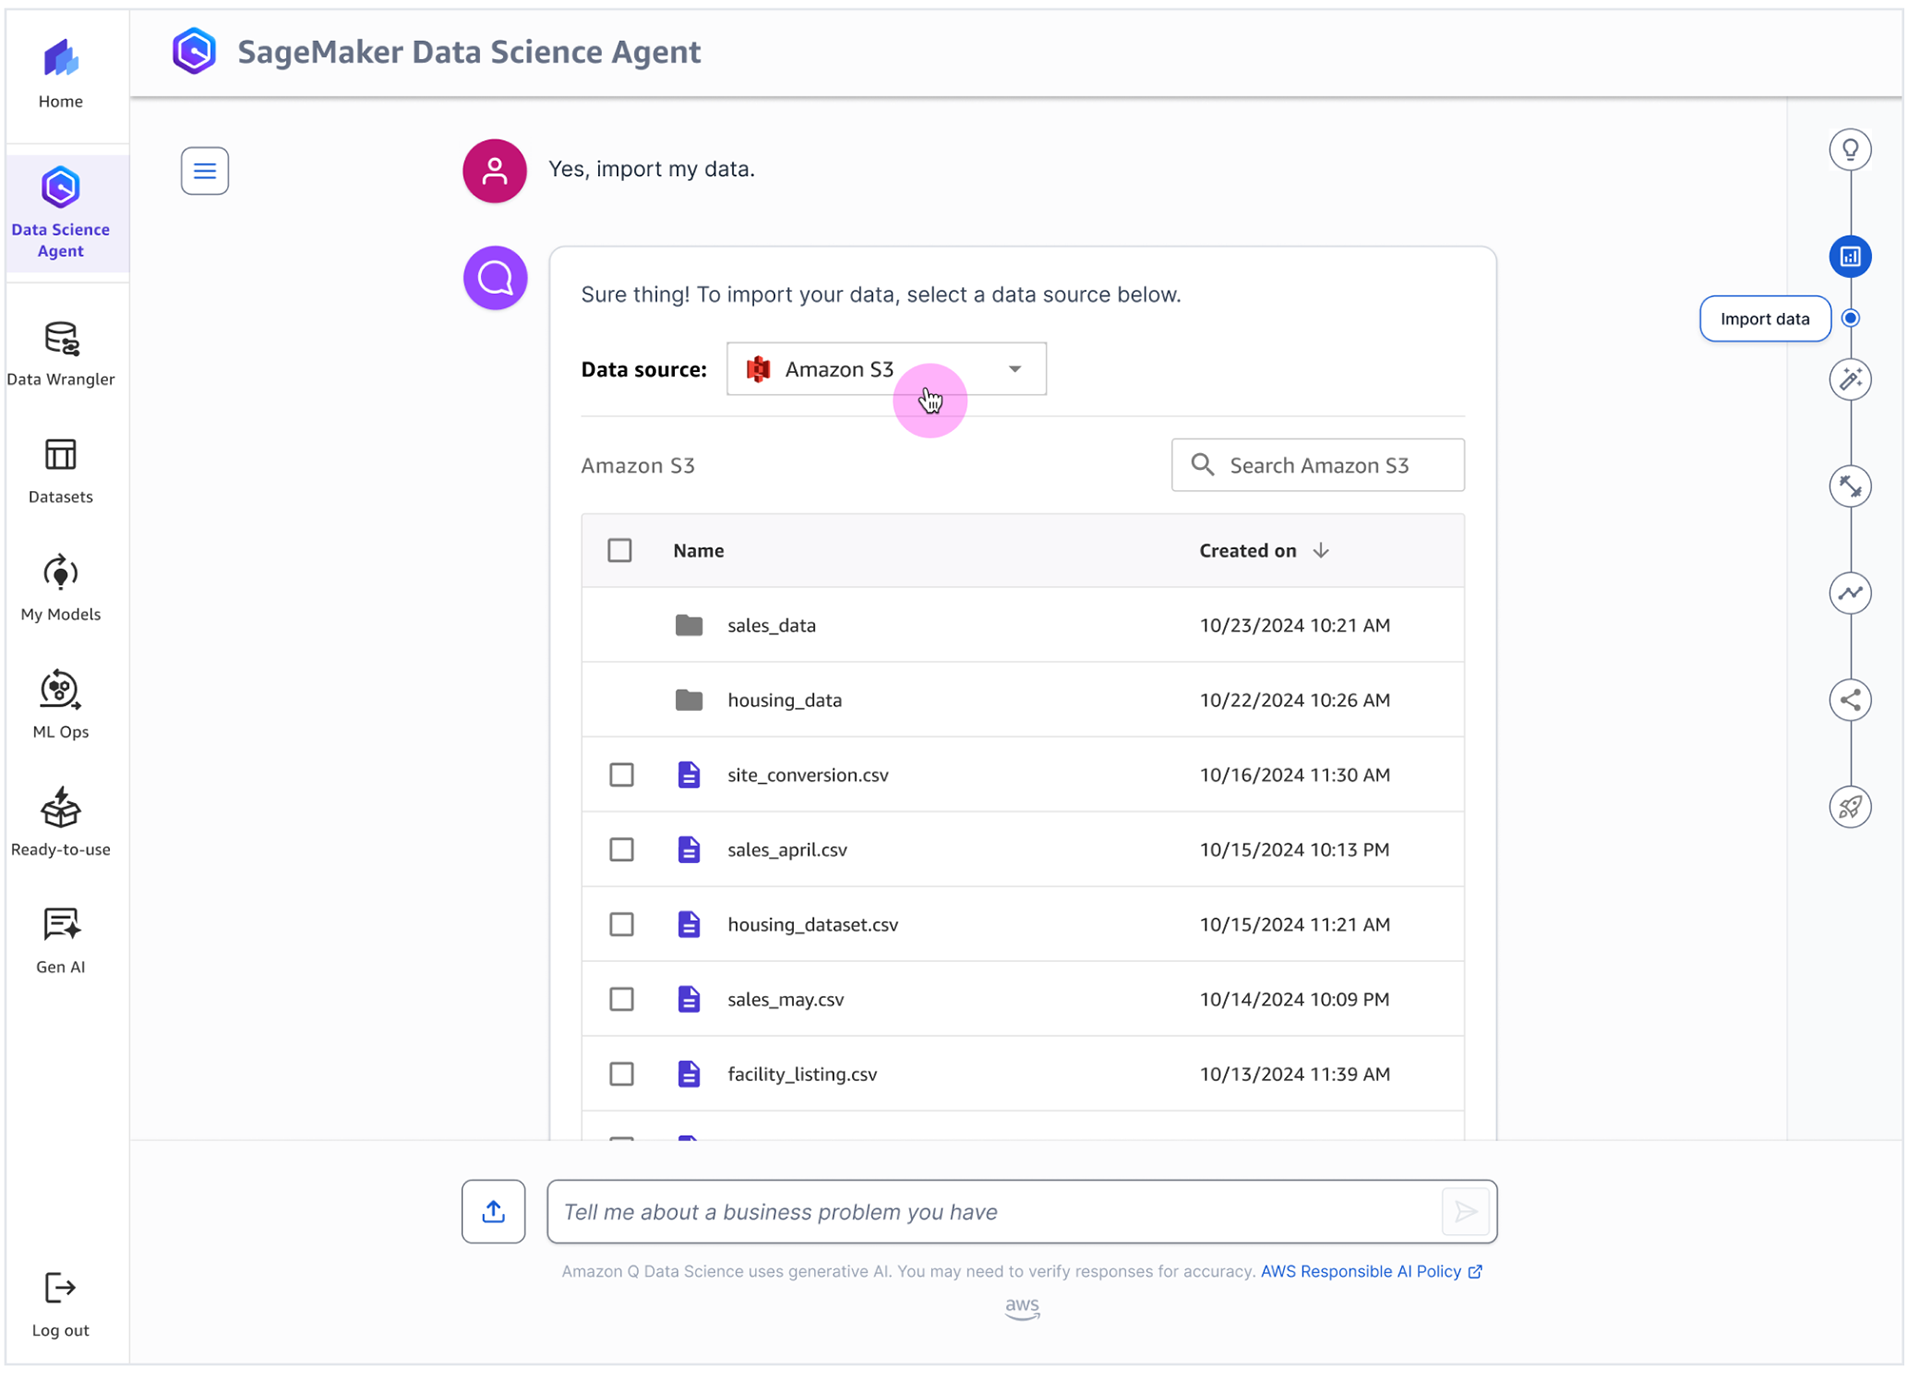Click the site_conversion.csv file icon
This screenshot has height=1381, width=1920.
pos(689,775)
